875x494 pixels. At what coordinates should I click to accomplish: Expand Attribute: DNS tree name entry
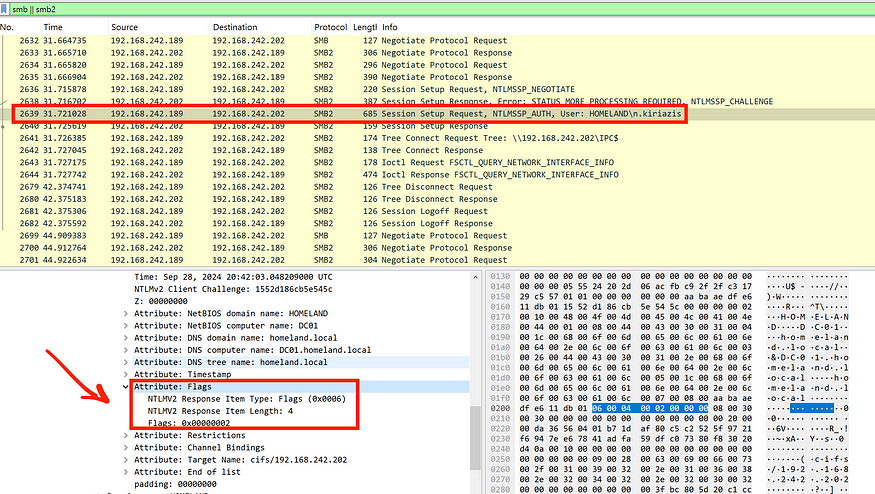tap(126, 362)
